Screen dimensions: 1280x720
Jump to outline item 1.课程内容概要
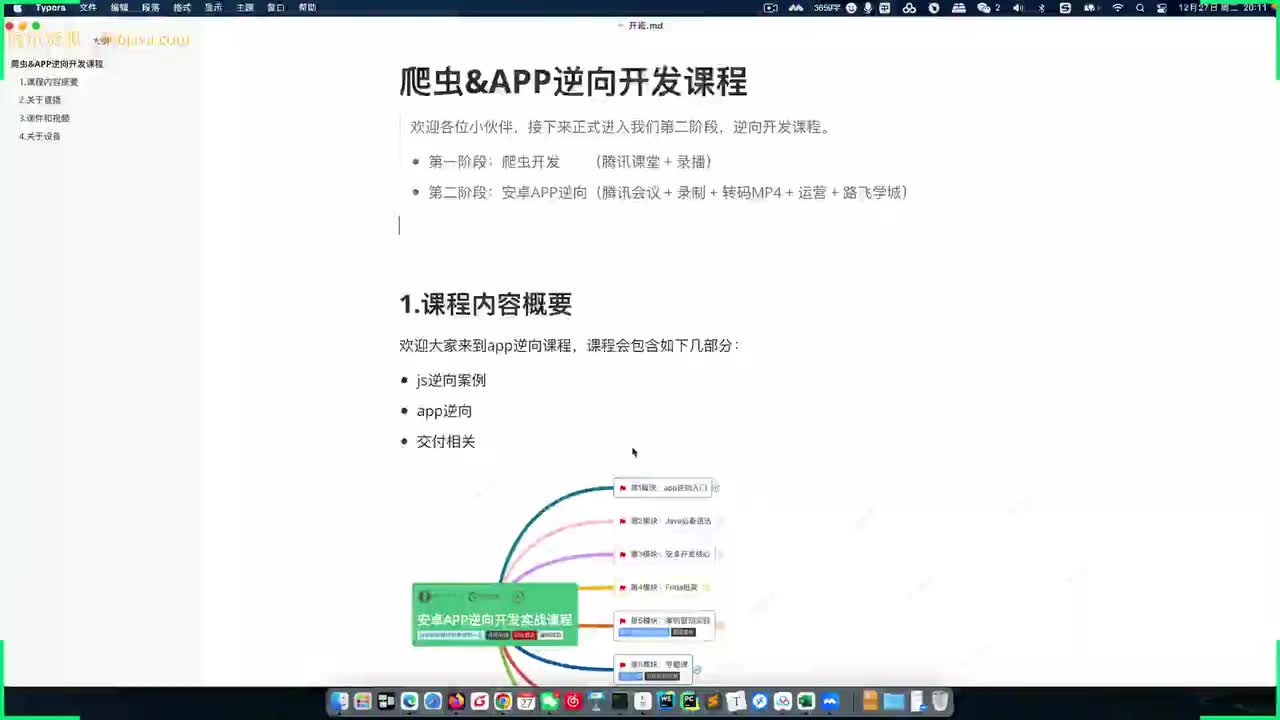tap(48, 82)
